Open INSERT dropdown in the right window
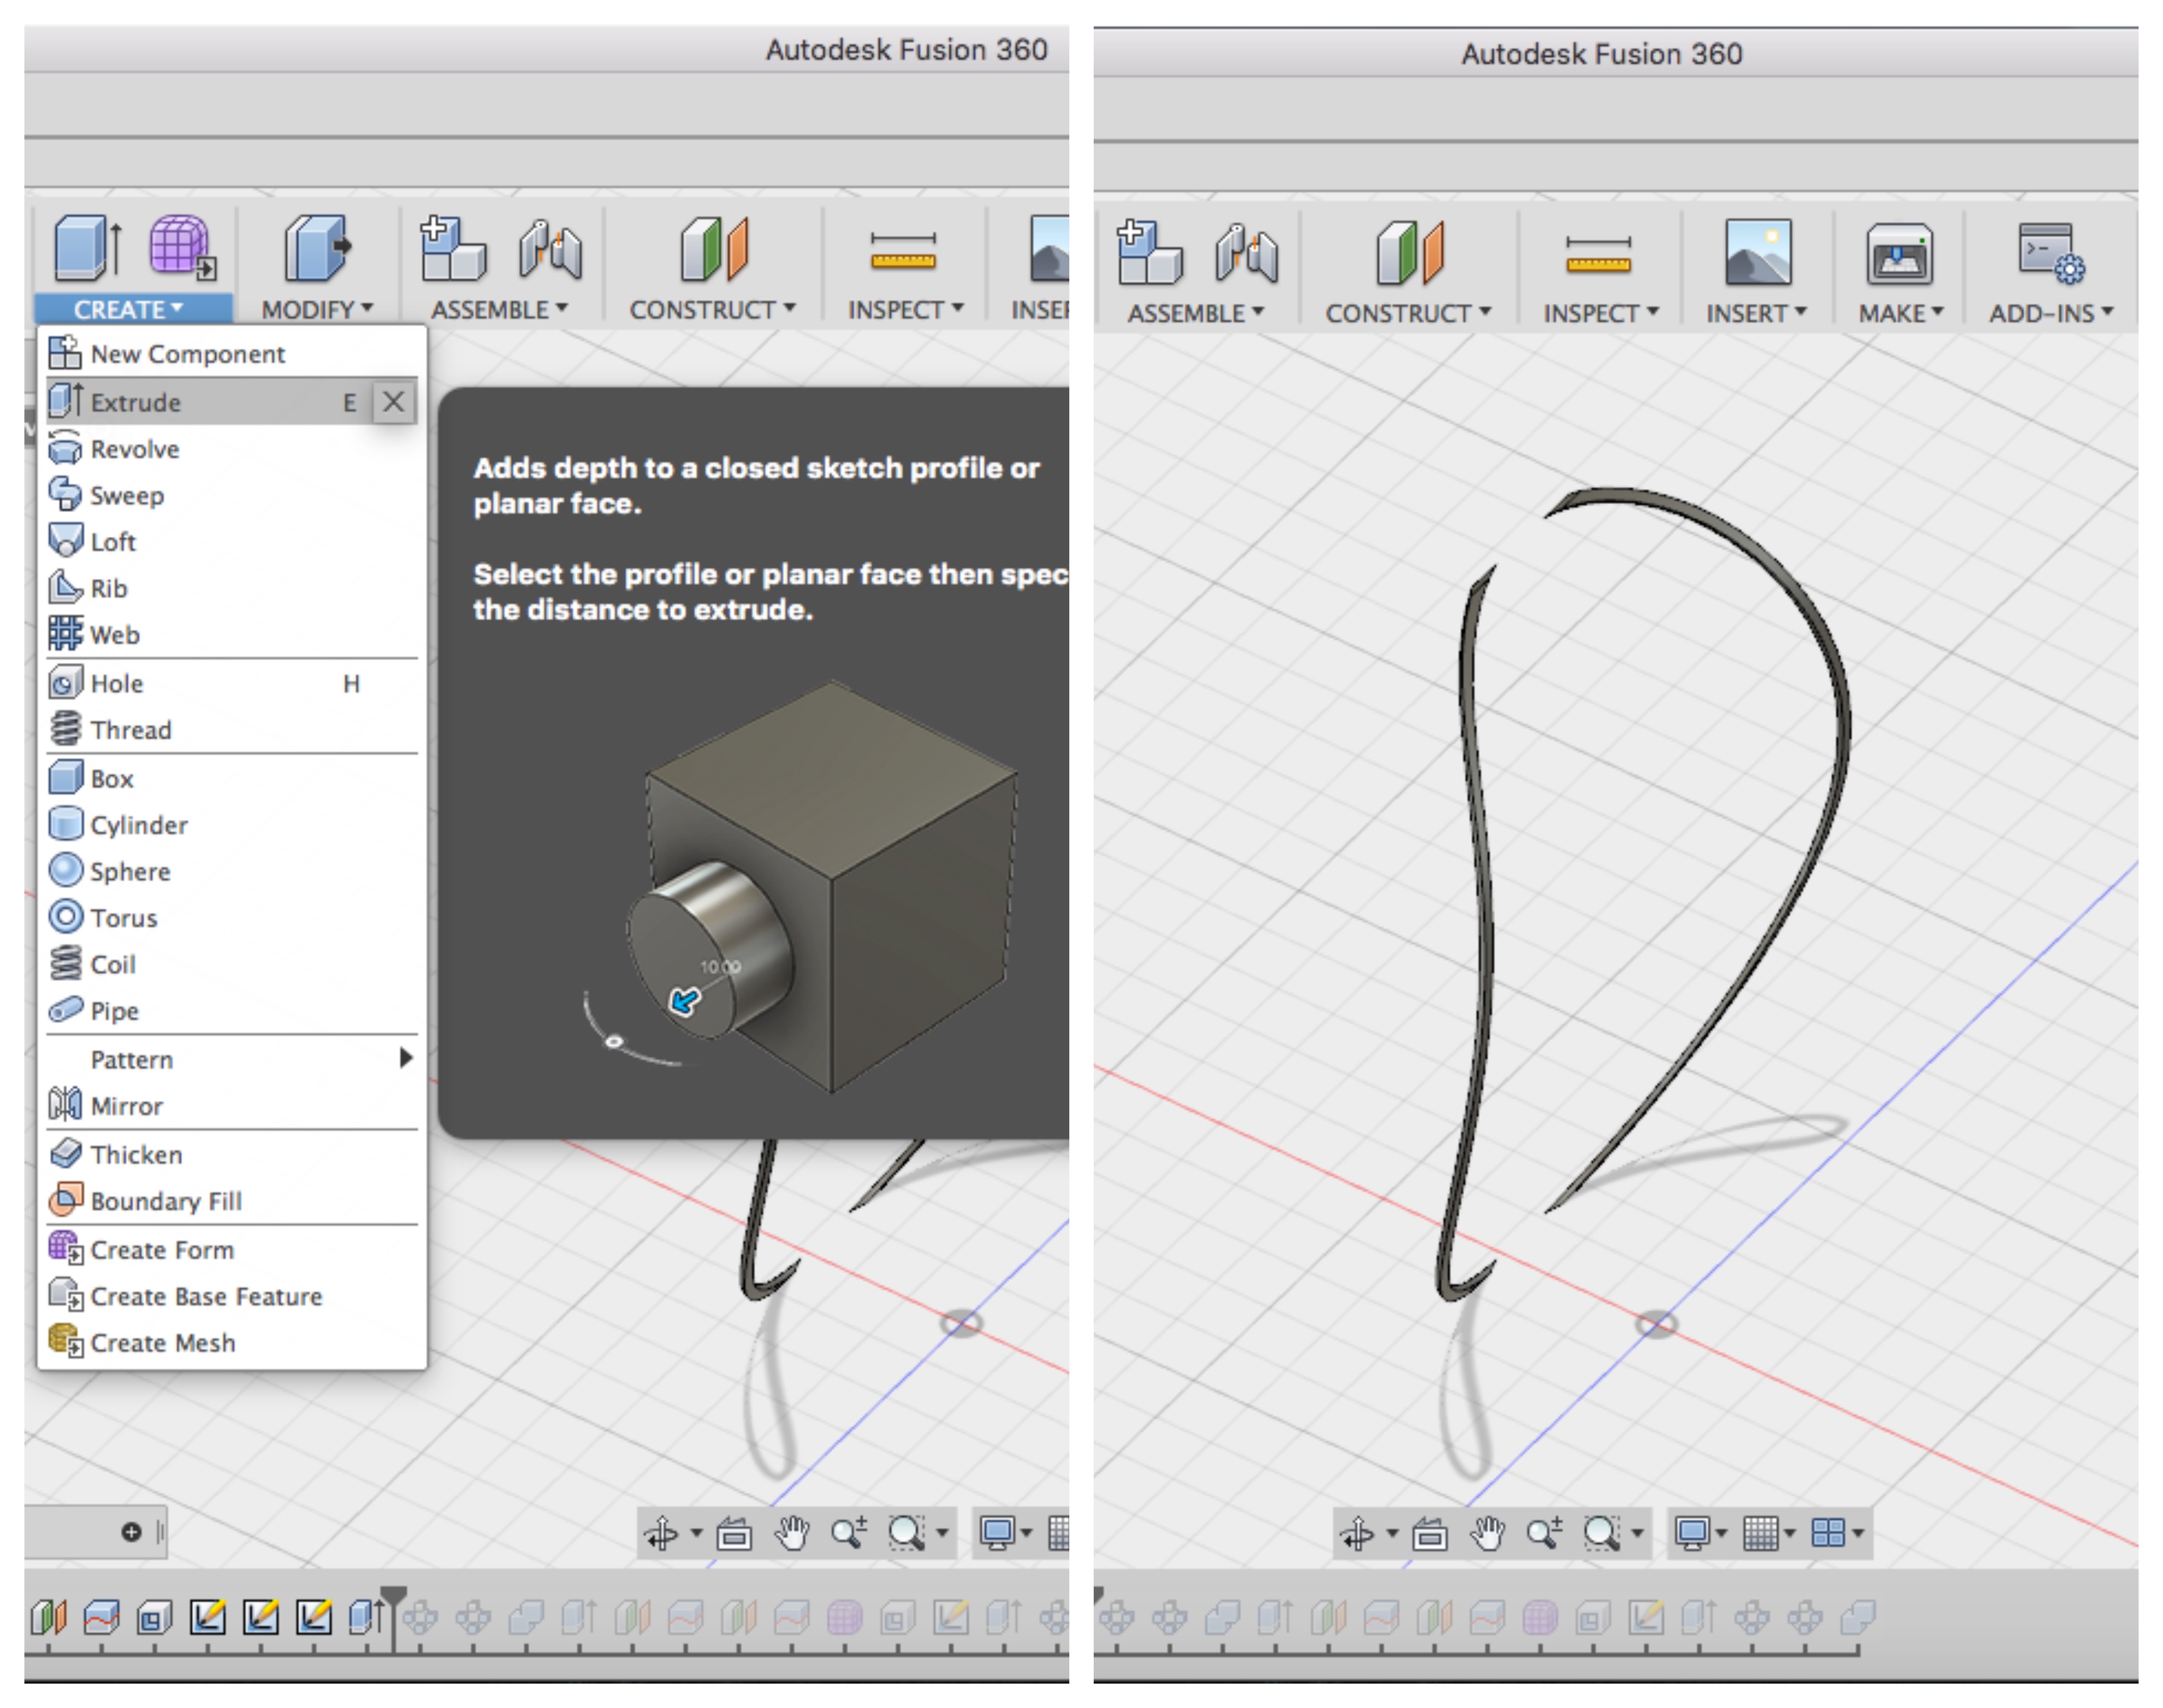 click(x=1757, y=313)
